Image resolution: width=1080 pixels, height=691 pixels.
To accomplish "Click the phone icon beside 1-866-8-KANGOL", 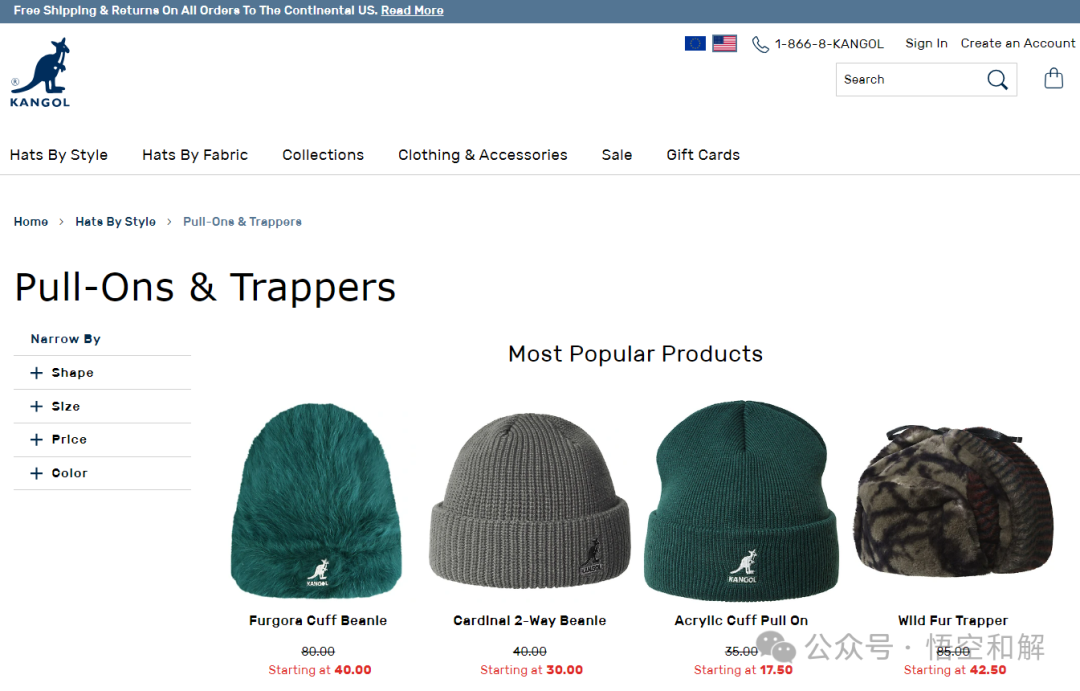I will coord(760,44).
